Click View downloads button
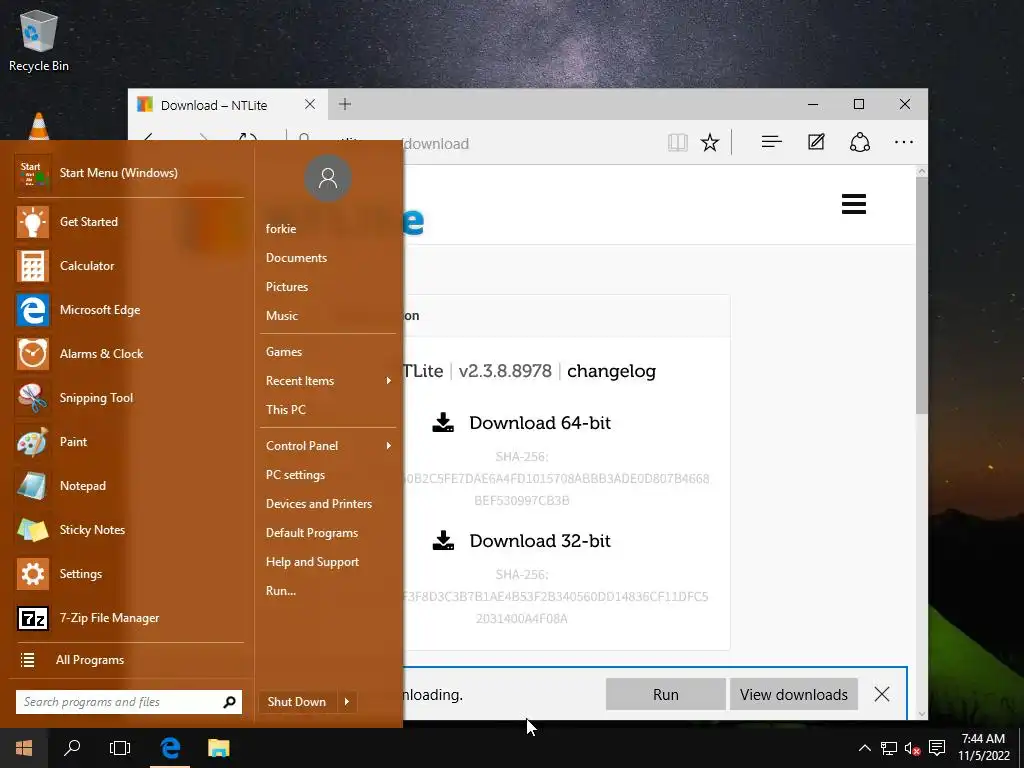 click(793, 694)
